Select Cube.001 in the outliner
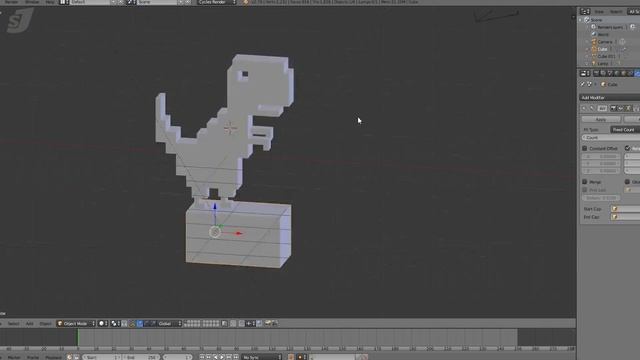Viewport: 640px width, 360px height. (606, 56)
